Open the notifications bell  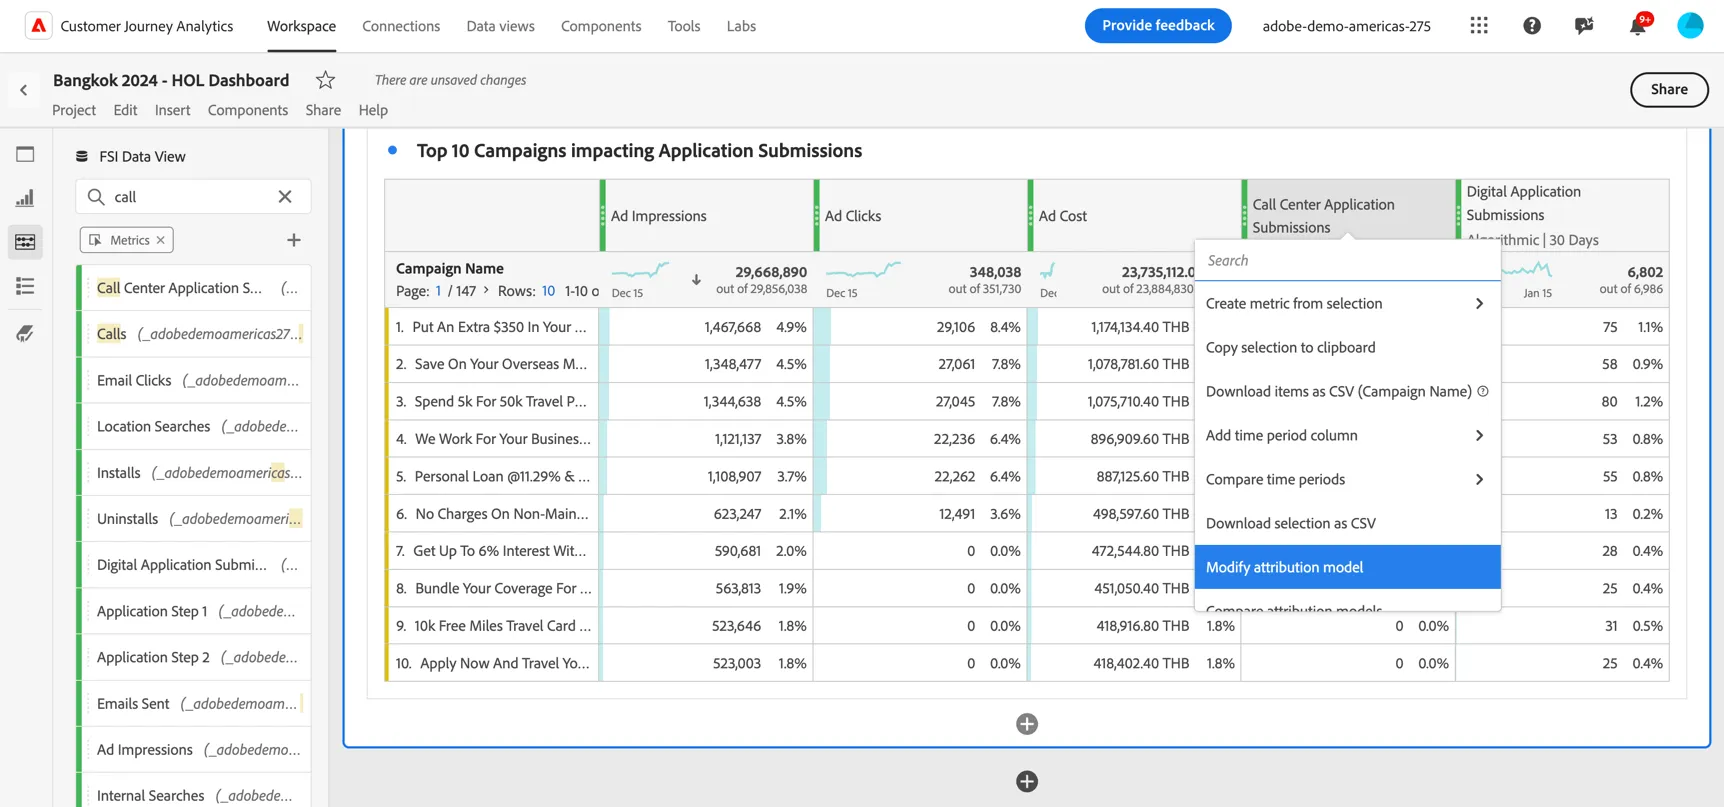pyautogui.click(x=1638, y=26)
